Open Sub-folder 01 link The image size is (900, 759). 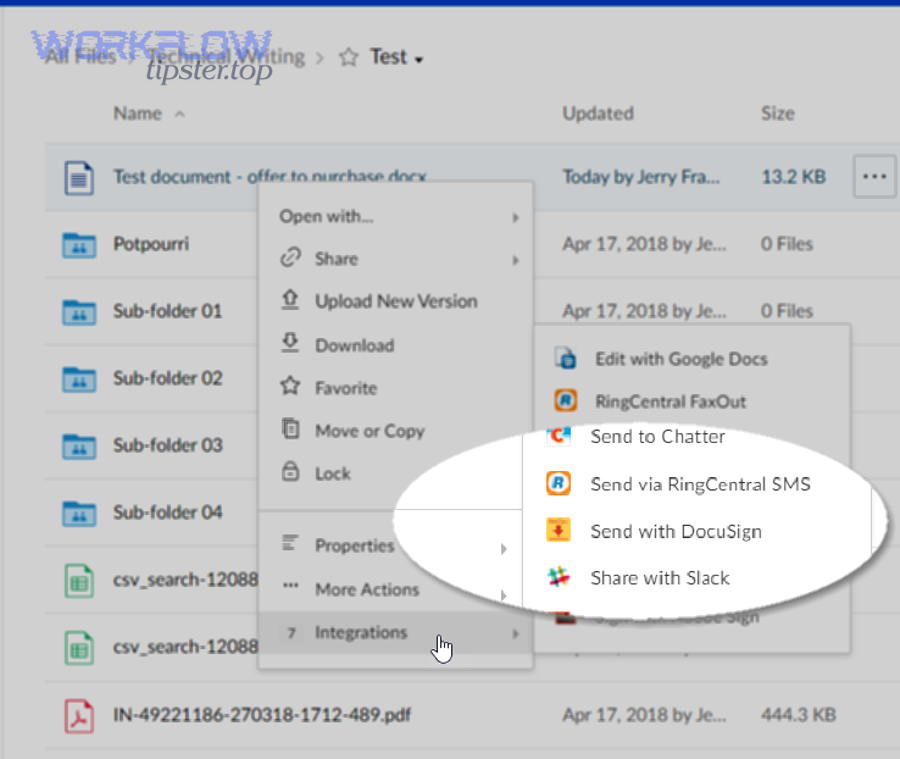168,311
